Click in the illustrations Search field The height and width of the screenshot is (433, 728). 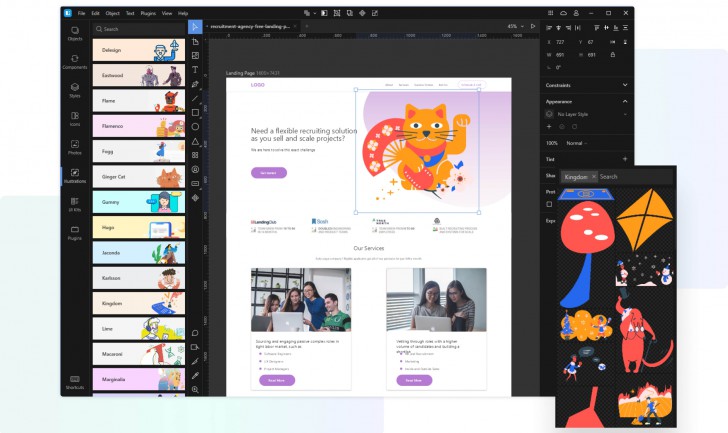(x=139, y=29)
